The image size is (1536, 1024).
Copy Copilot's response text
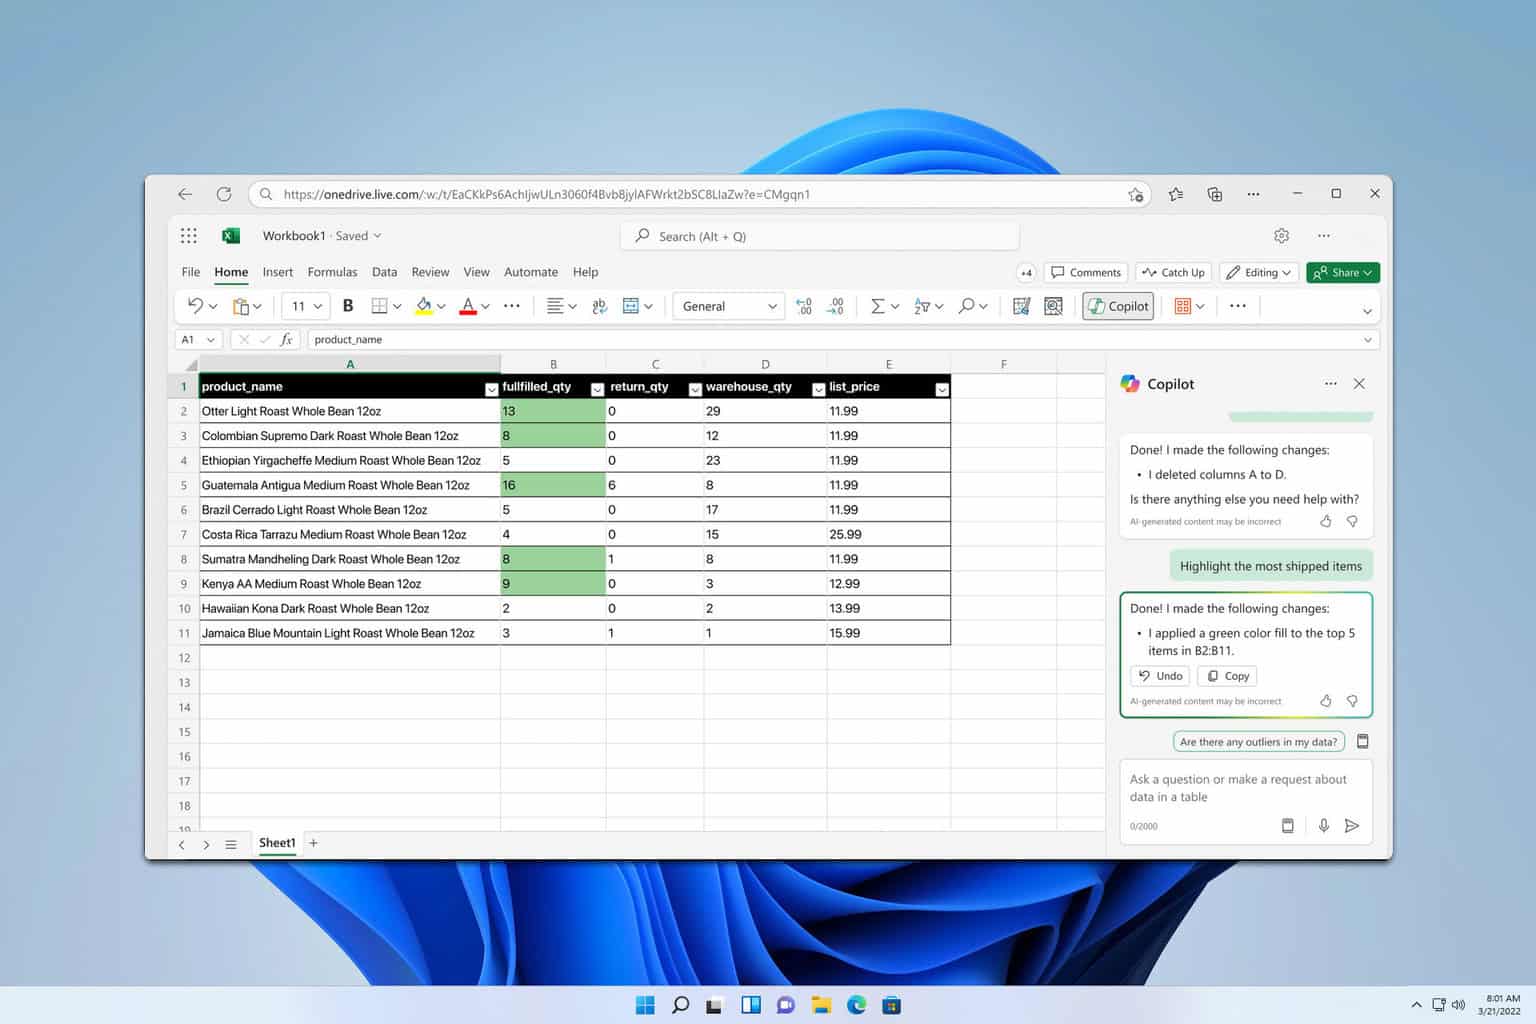[1227, 676]
